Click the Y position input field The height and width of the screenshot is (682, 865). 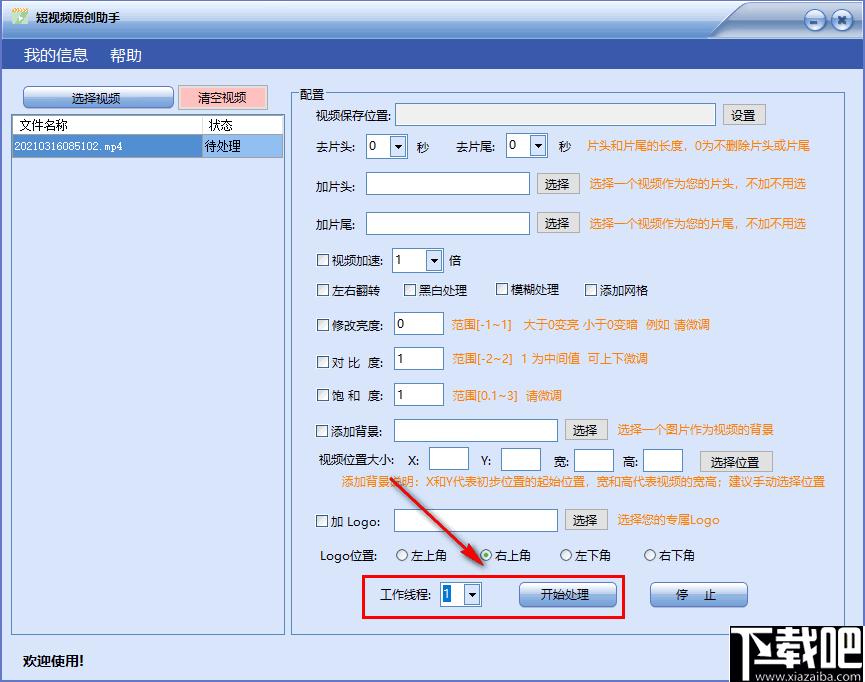pos(521,460)
